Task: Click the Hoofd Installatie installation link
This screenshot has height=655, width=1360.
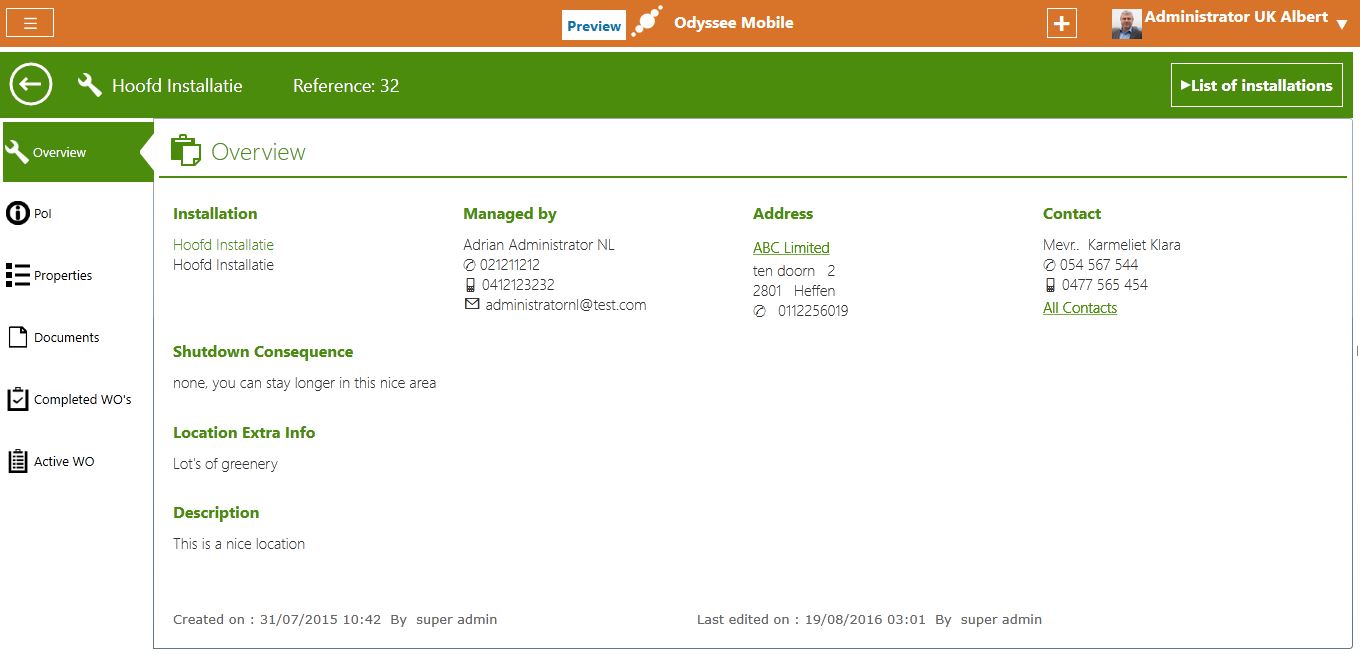Action: [x=223, y=245]
